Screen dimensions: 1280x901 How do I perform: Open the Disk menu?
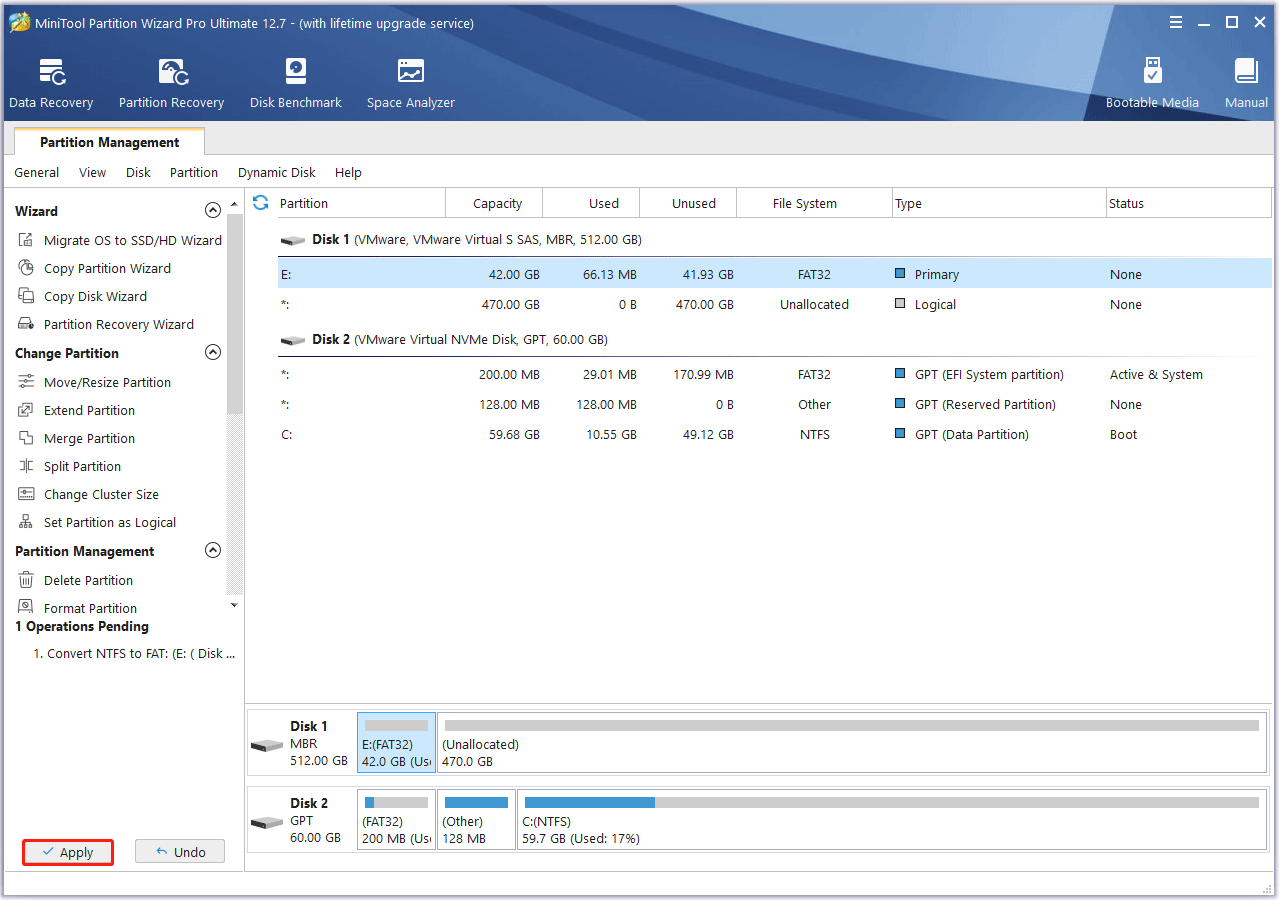[138, 172]
